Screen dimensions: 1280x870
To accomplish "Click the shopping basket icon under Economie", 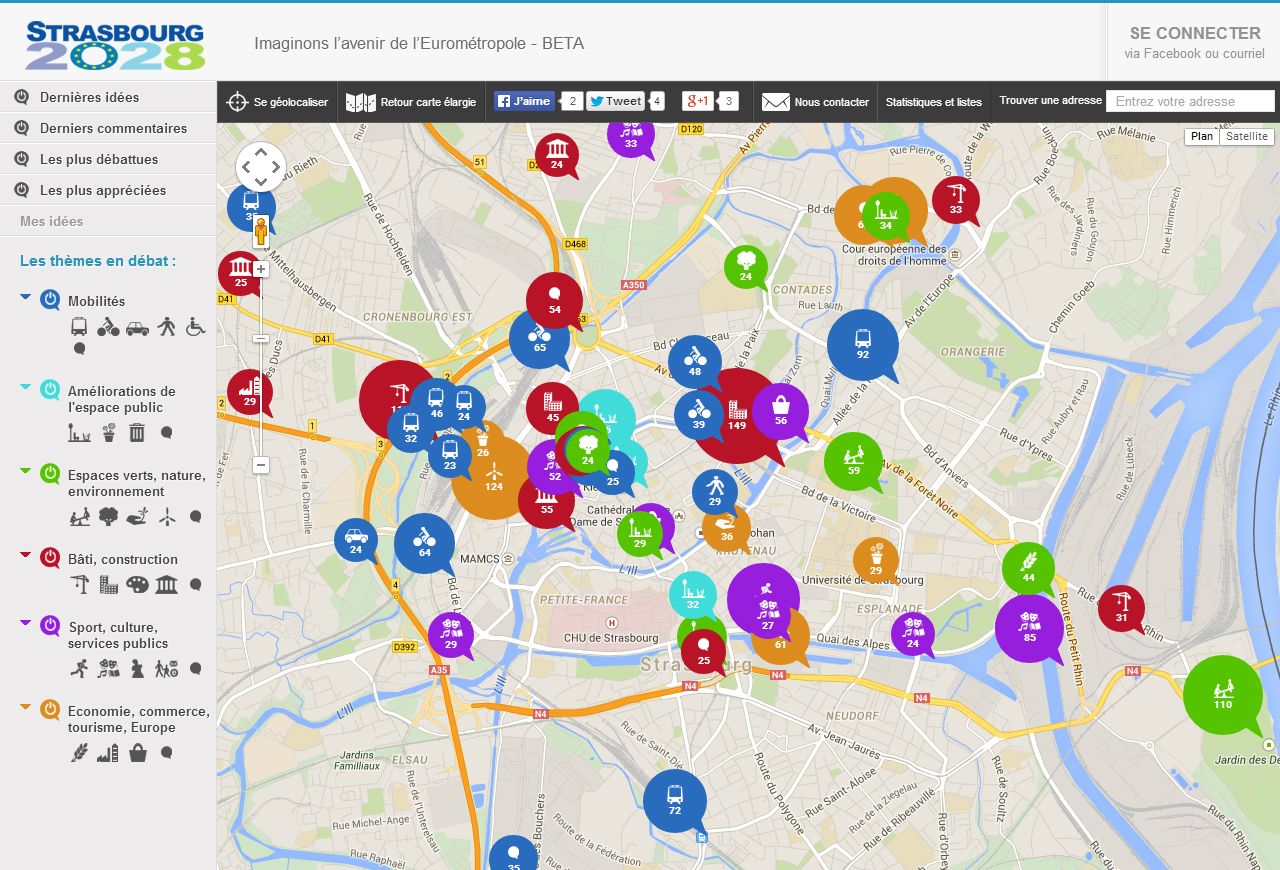I will coord(138,753).
